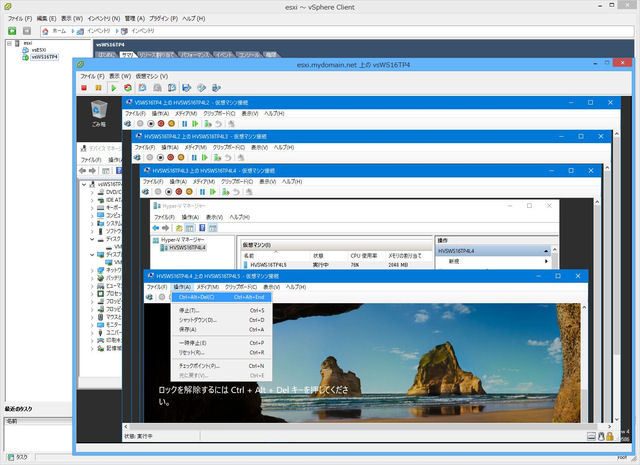
Task: Choose 停止(T)... from the open 操作 menu
Action: [x=221, y=310]
